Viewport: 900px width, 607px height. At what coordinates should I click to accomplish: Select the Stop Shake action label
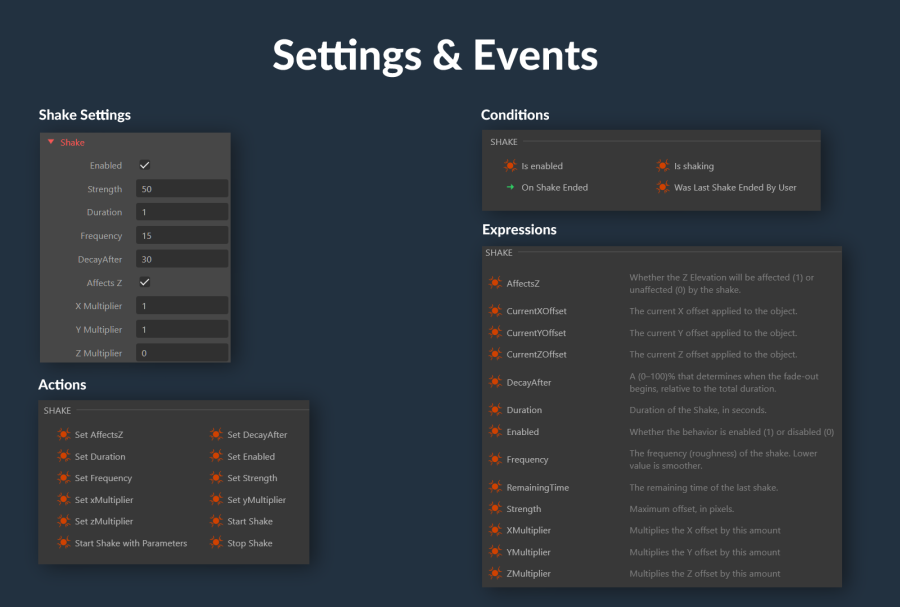(x=250, y=543)
